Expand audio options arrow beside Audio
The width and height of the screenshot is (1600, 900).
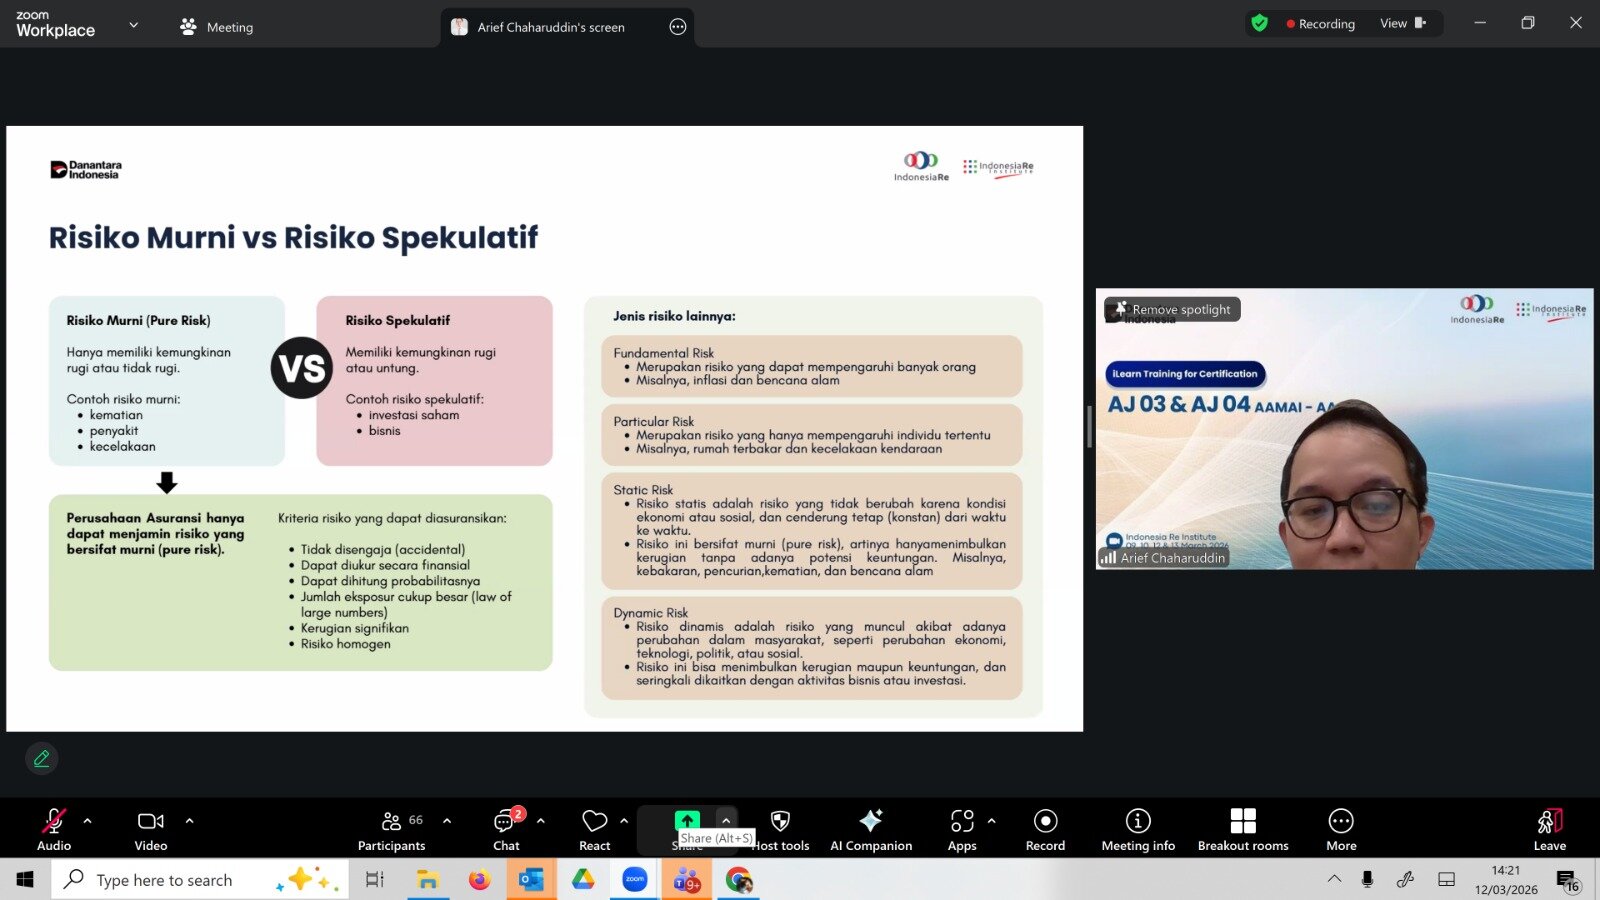coord(88,821)
